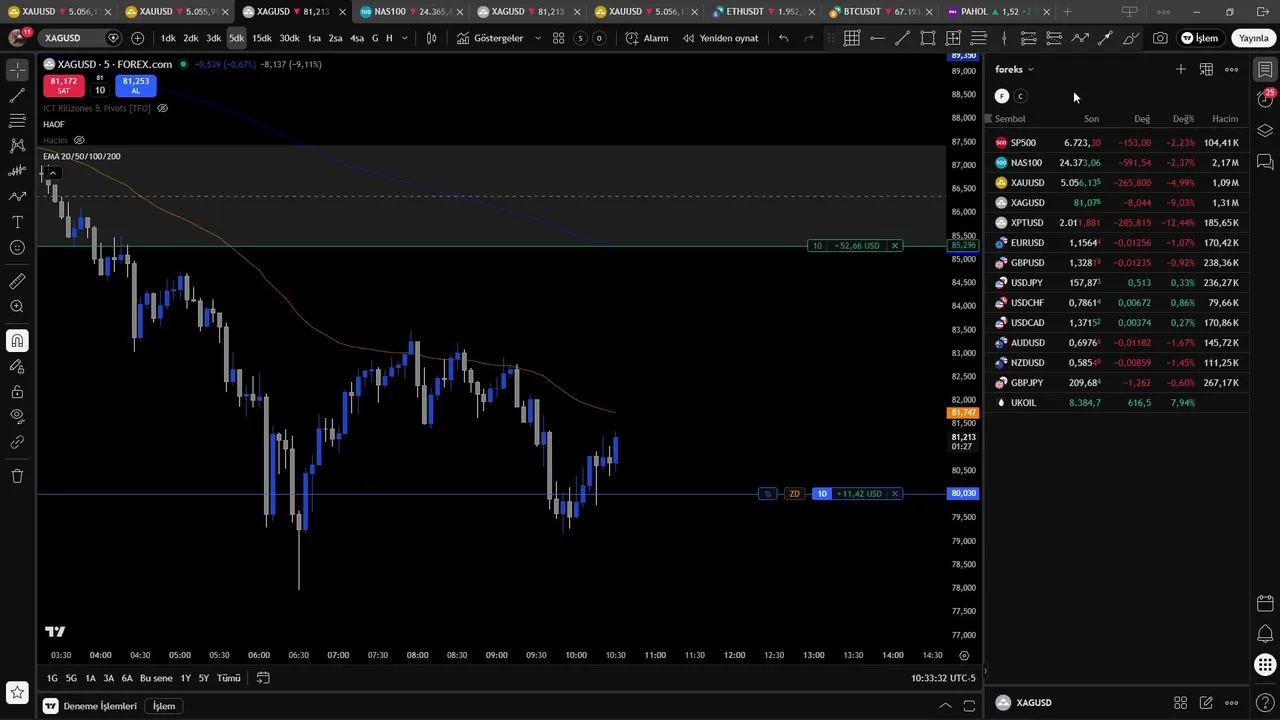
Task: Click the trash remove objects icon
Action: (17, 476)
